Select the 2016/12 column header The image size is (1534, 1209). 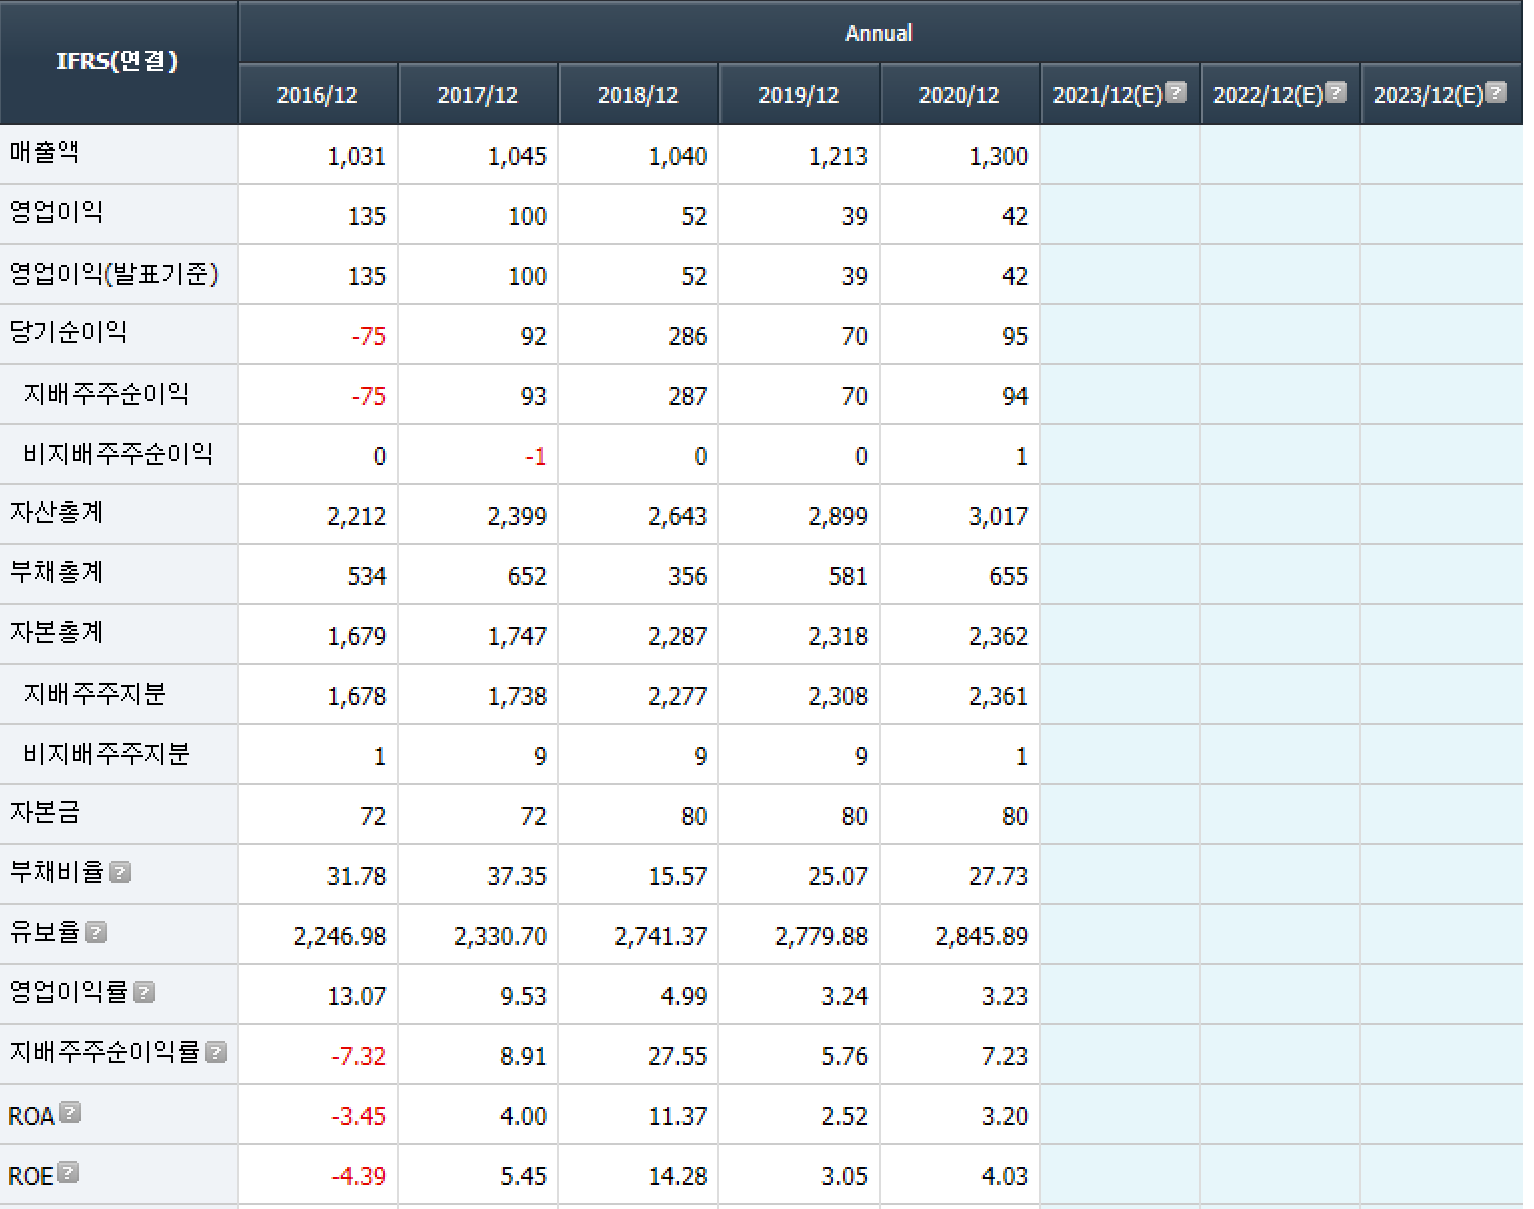point(317,95)
